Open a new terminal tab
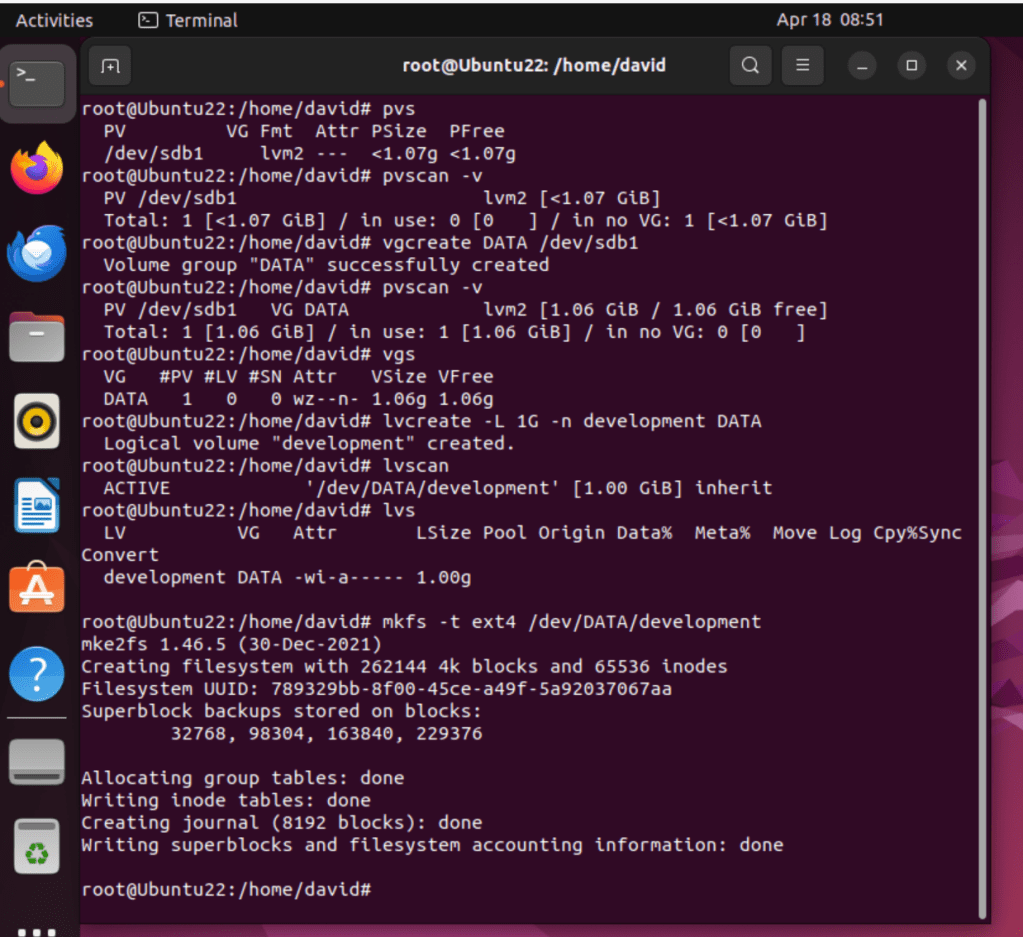The height and width of the screenshot is (937, 1023). pos(110,66)
